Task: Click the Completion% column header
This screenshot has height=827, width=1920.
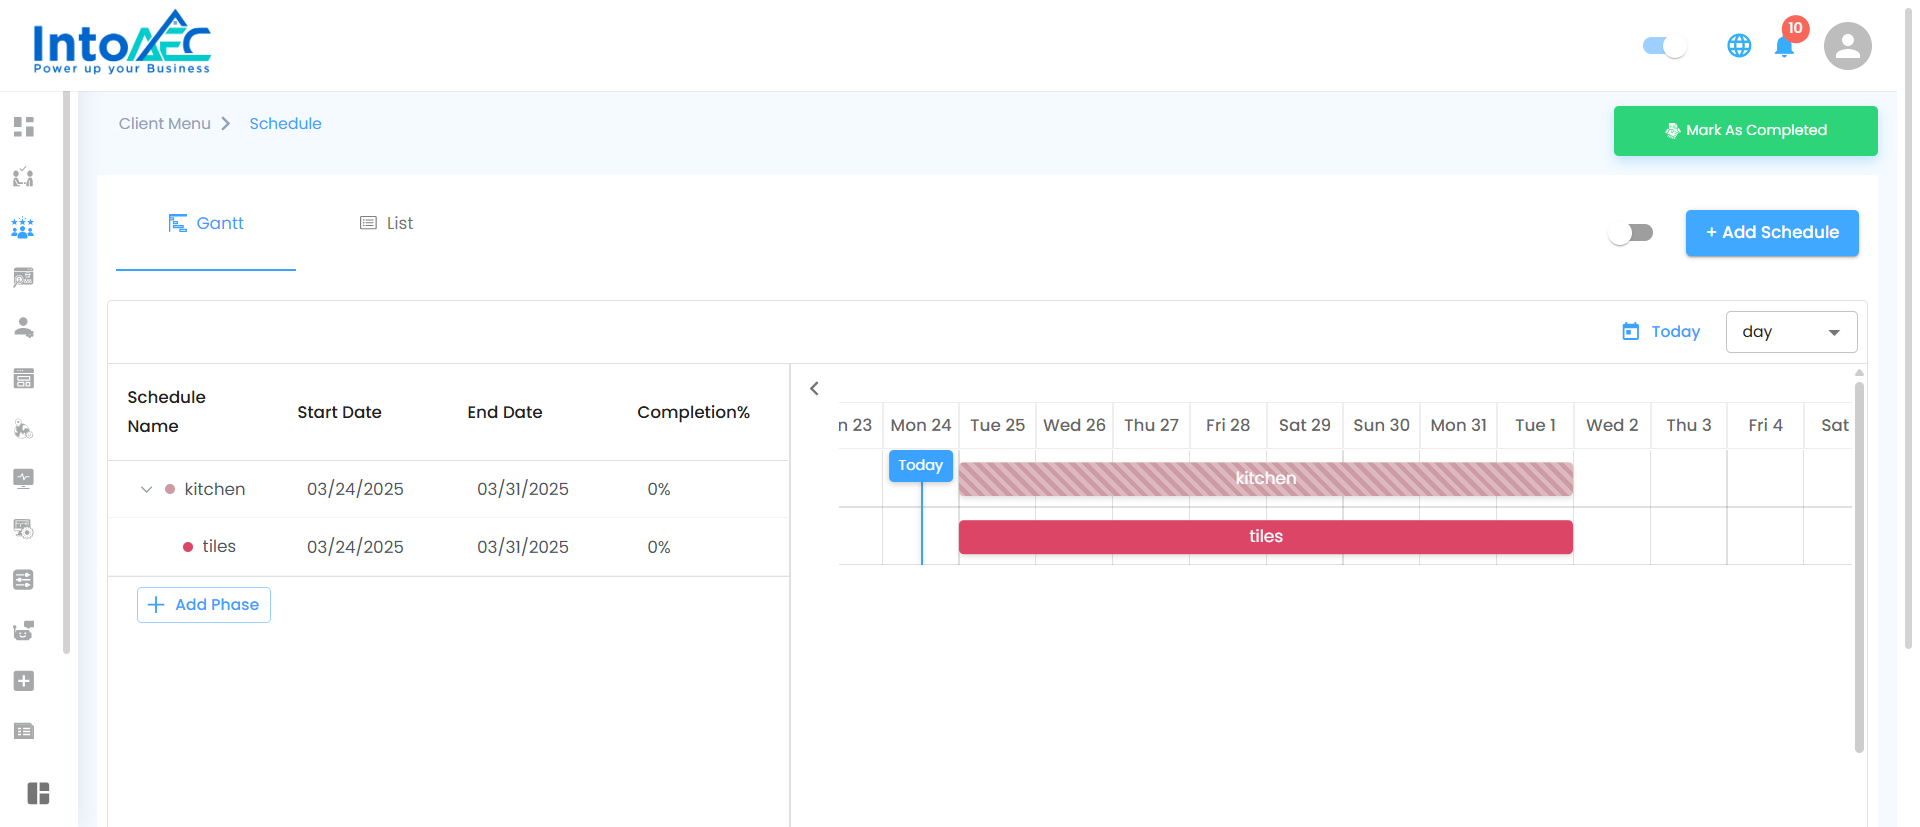Action: (x=693, y=412)
